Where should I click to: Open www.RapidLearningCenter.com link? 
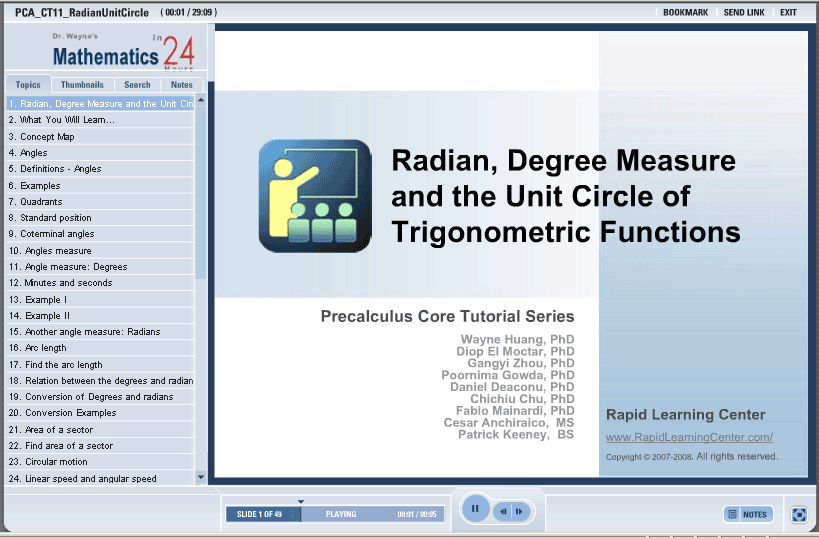(689, 437)
